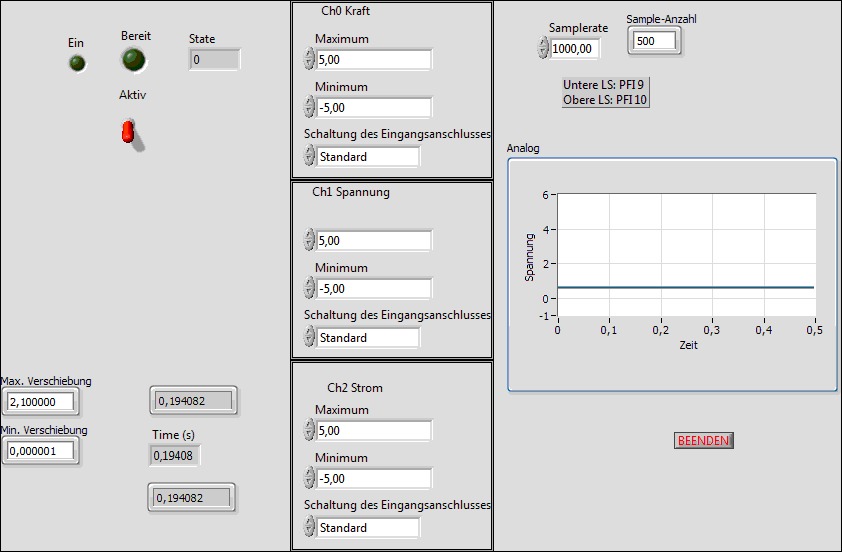The height and width of the screenshot is (552, 842).
Task: Click the upper 0,194082 indicator
Action: coord(193,401)
